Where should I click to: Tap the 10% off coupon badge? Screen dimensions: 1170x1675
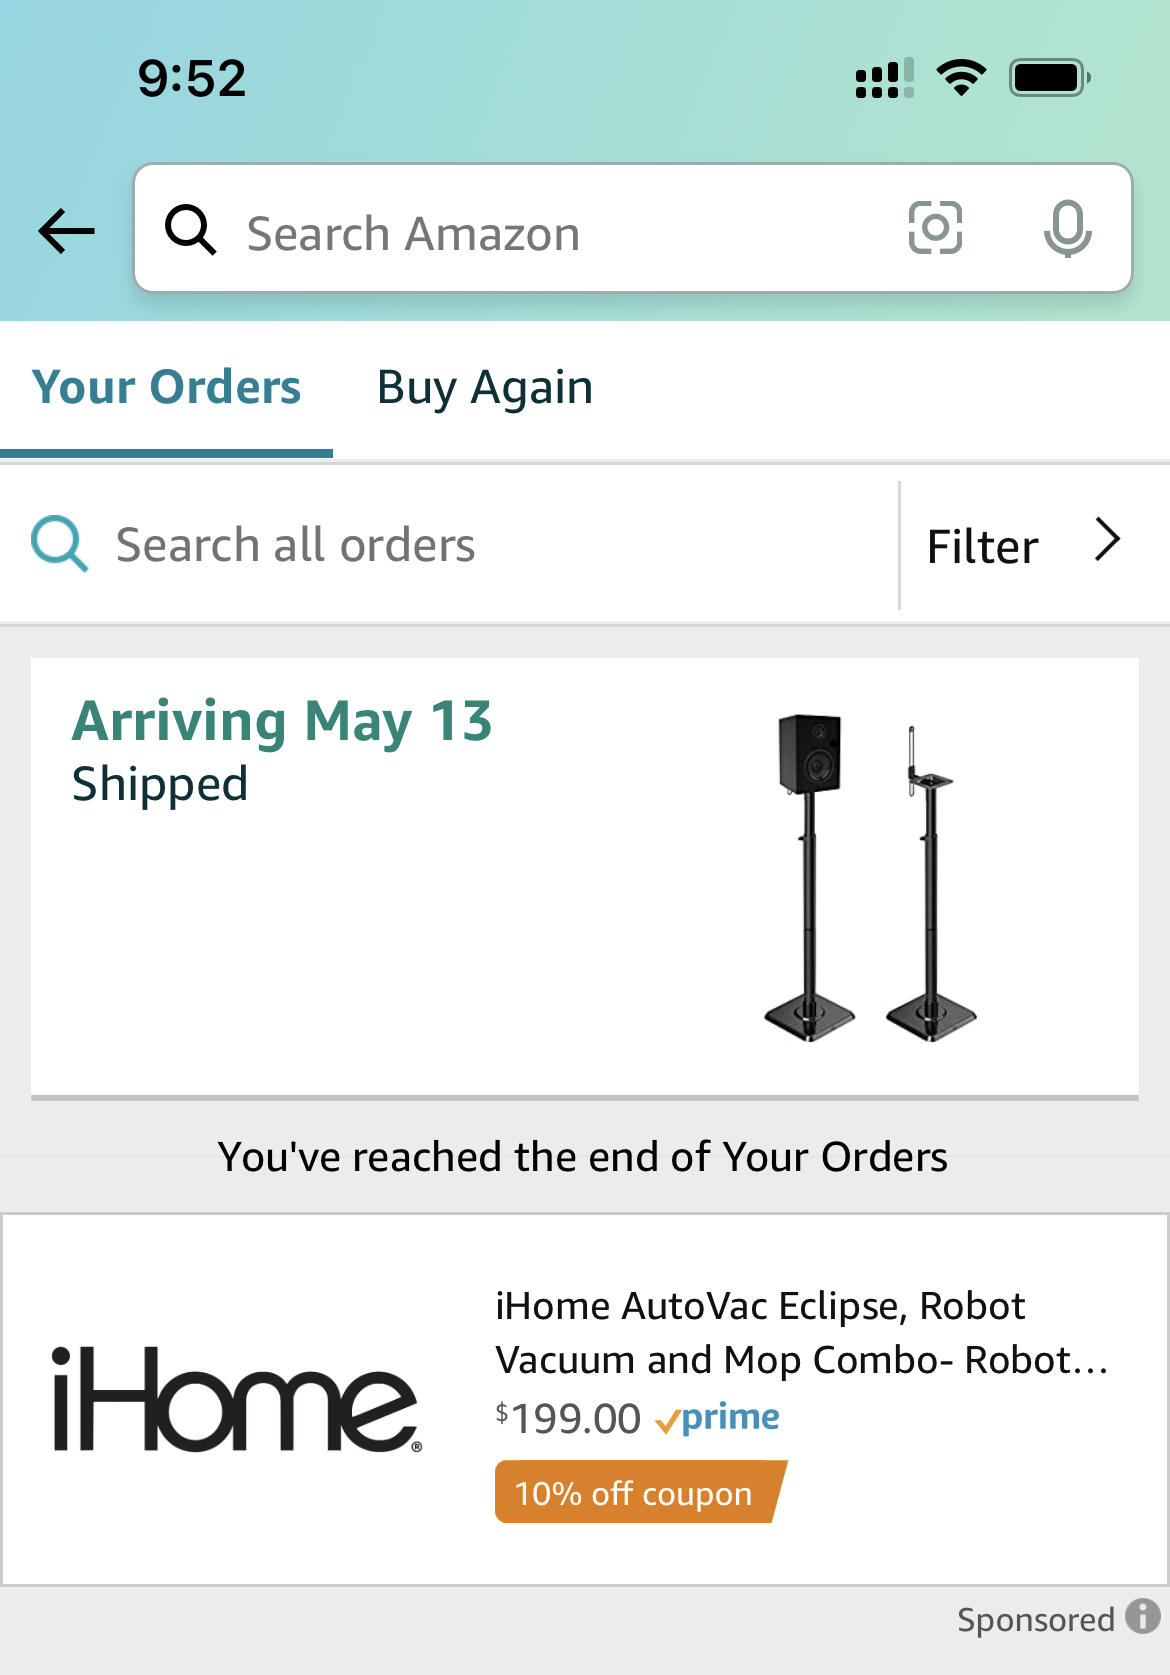636,1492
